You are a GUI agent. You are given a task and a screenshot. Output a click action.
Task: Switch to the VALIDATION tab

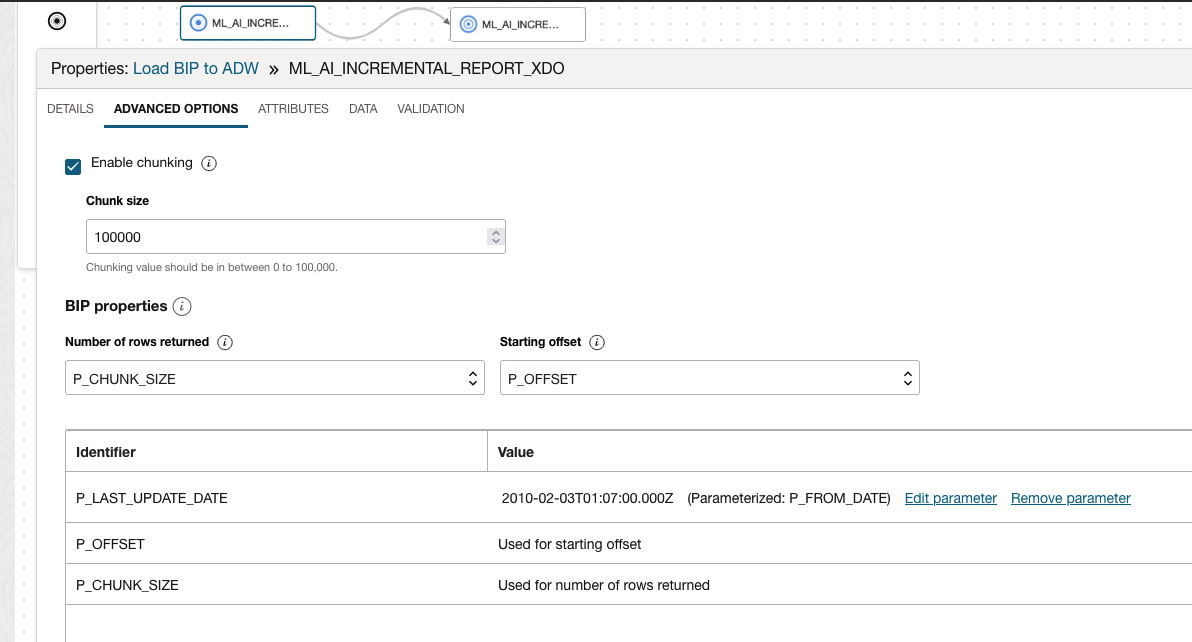(x=430, y=108)
